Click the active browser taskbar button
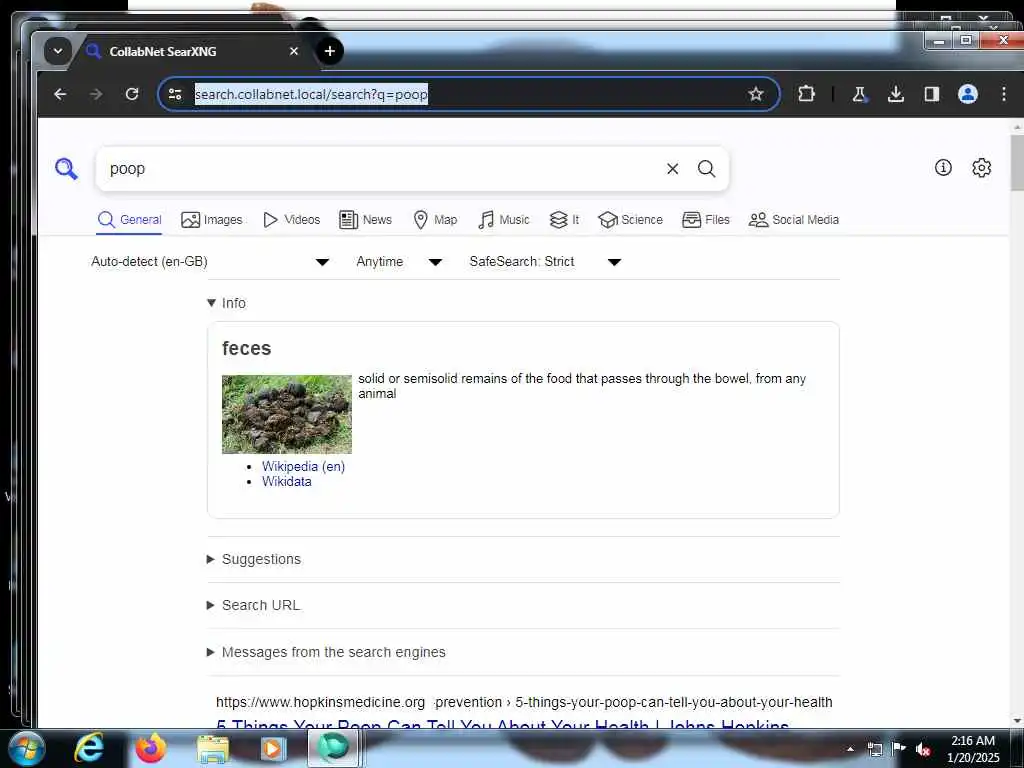 (333, 748)
